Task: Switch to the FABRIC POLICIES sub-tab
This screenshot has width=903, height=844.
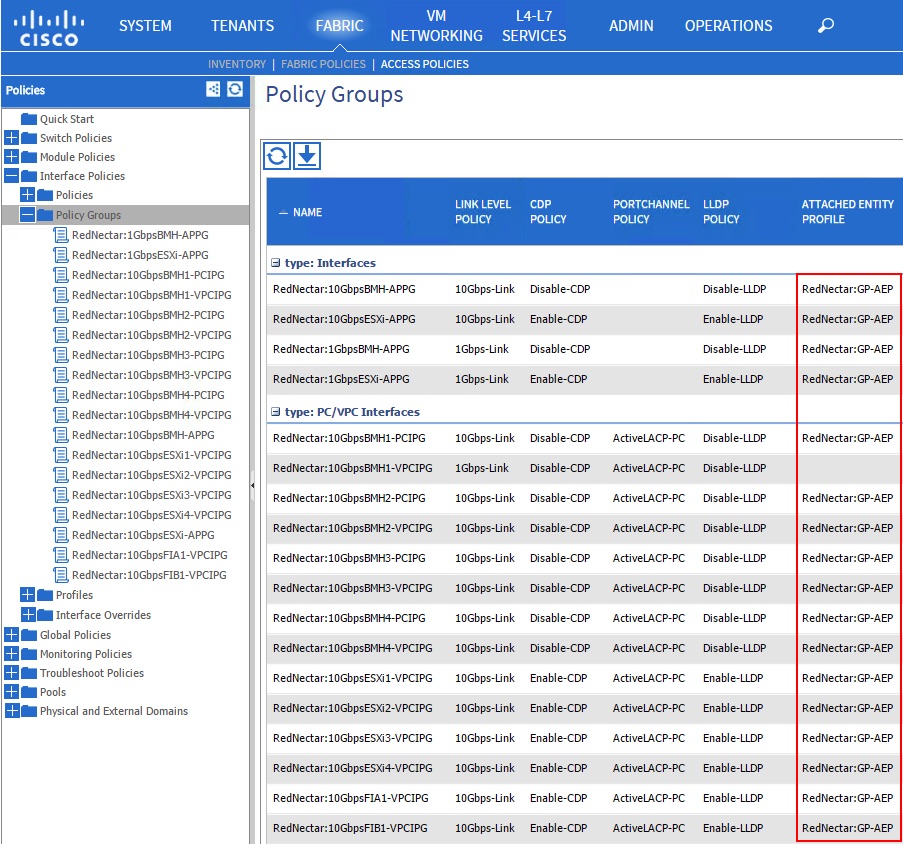Action: coord(323,64)
